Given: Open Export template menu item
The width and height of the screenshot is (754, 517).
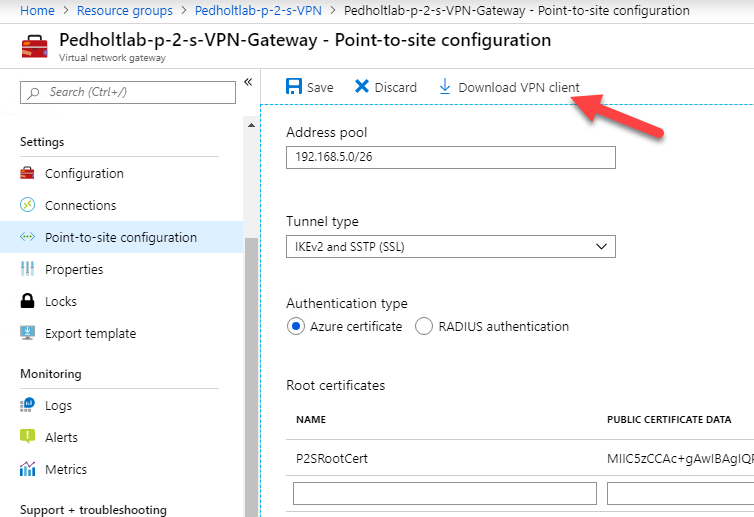Looking at the screenshot, I should (x=90, y=333).
